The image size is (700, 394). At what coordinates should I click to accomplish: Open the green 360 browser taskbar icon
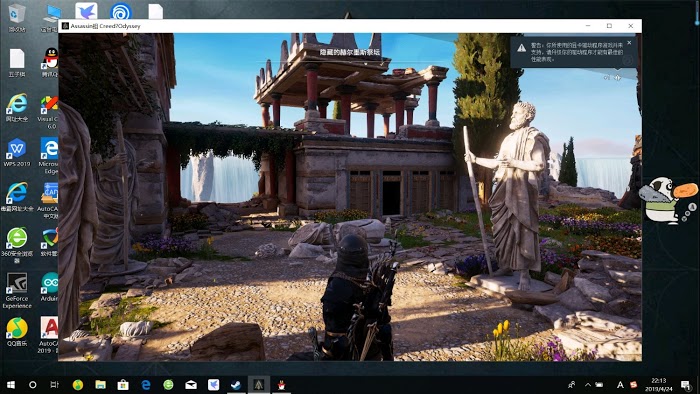pyautogui.click(x=168, y=385)
